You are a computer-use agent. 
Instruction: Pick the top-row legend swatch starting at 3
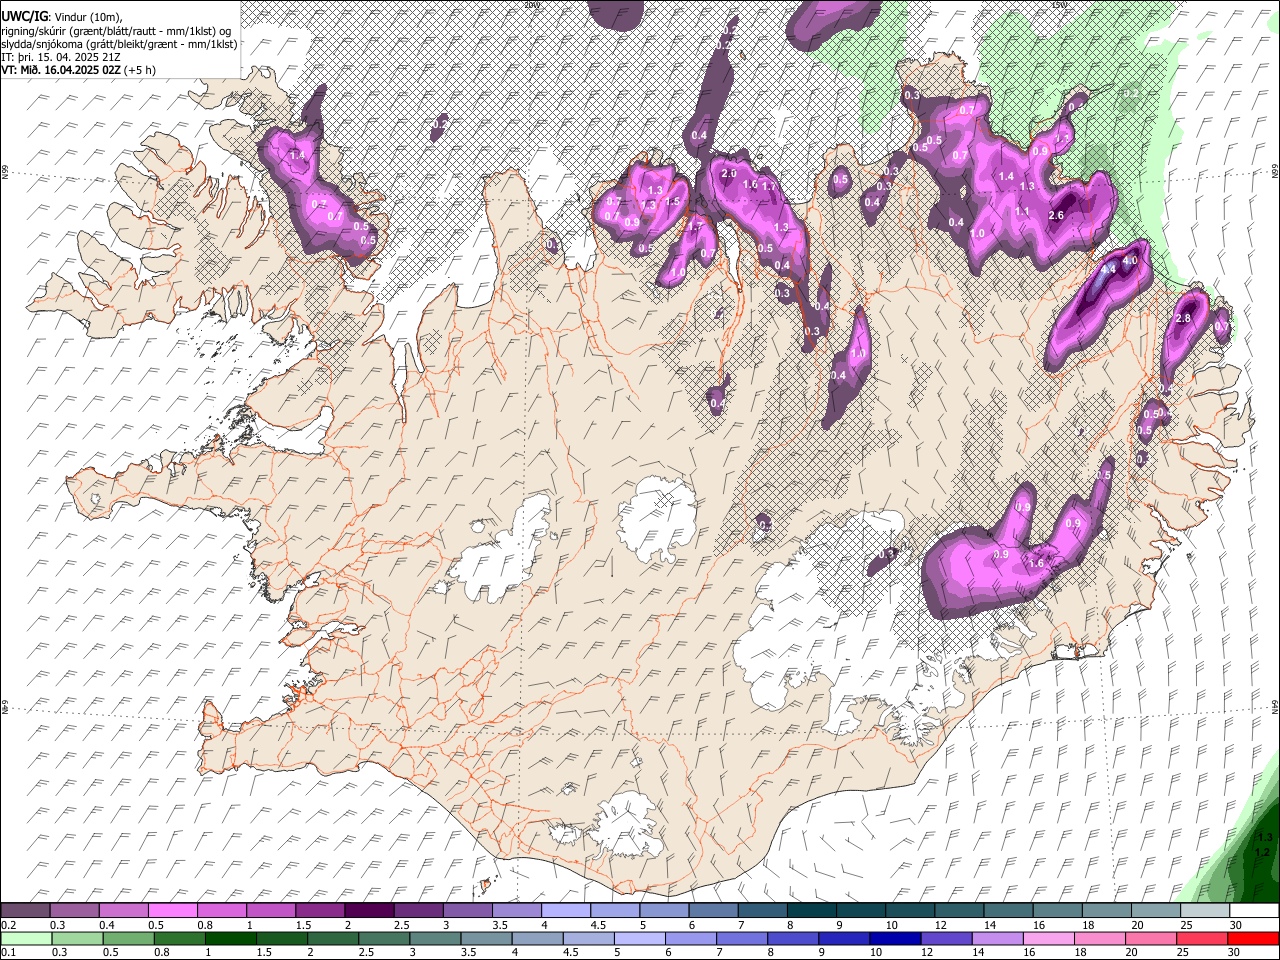[x=466, y=910]
